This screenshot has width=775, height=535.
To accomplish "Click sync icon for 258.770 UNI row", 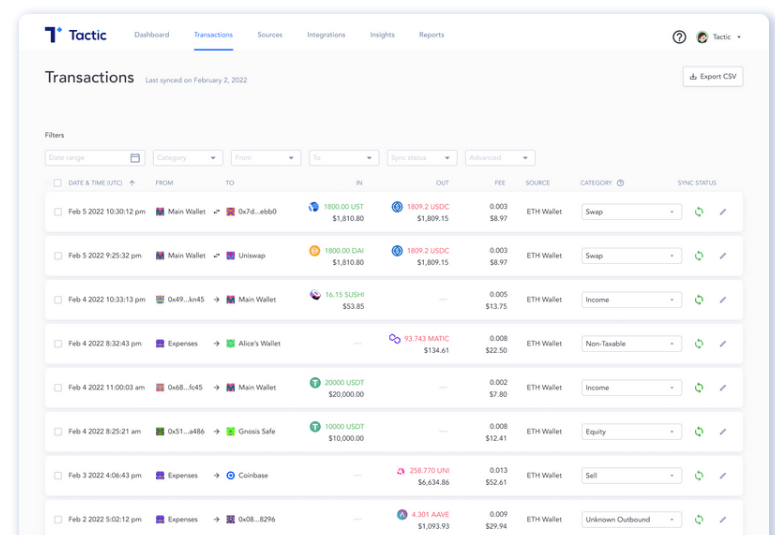I will 699,476.
